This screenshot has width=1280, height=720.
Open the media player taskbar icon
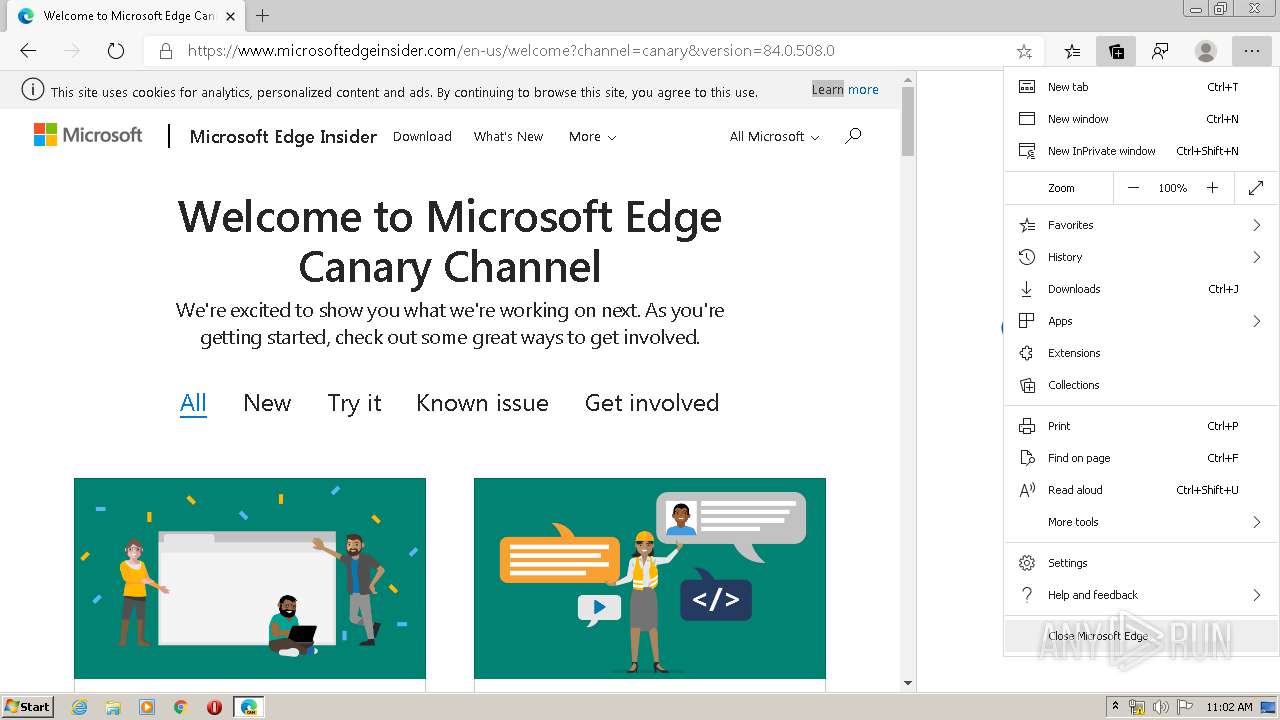point(147,707)
